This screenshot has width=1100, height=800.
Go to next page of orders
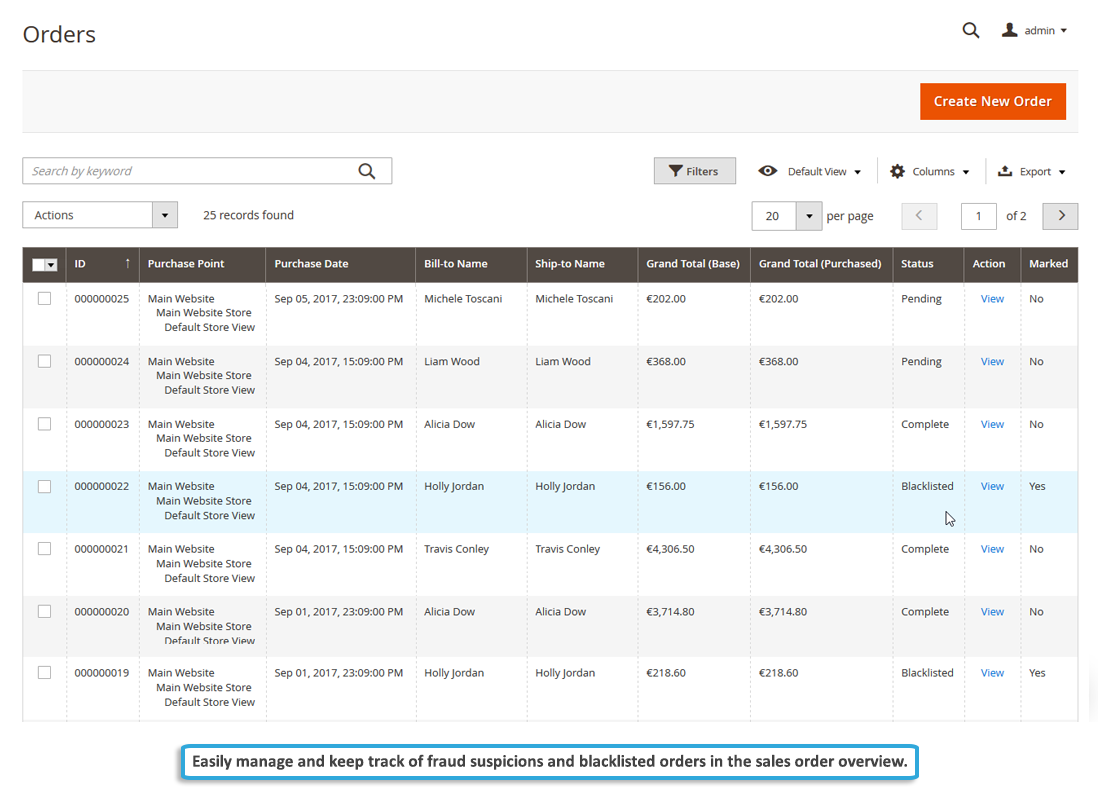(x=1061, y=215)
